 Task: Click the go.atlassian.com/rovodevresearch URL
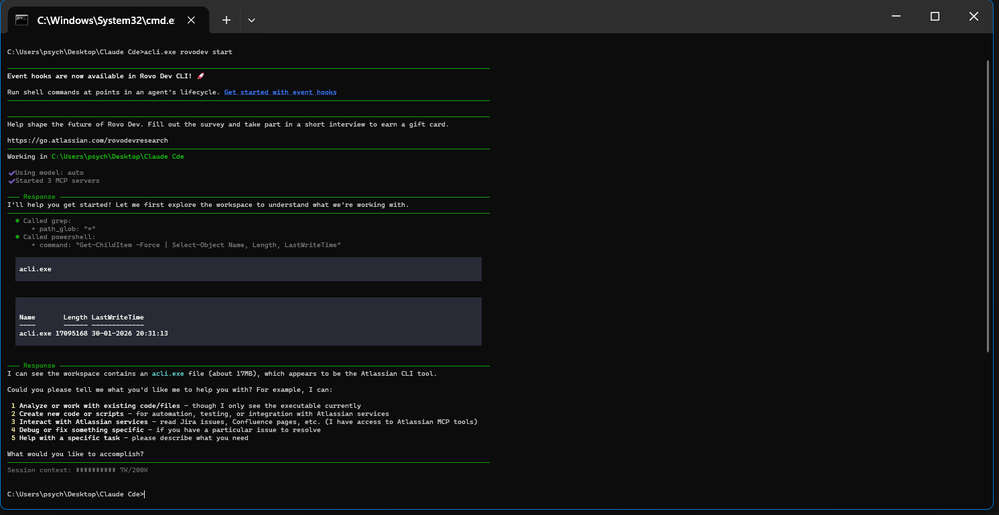pos(88,140)
